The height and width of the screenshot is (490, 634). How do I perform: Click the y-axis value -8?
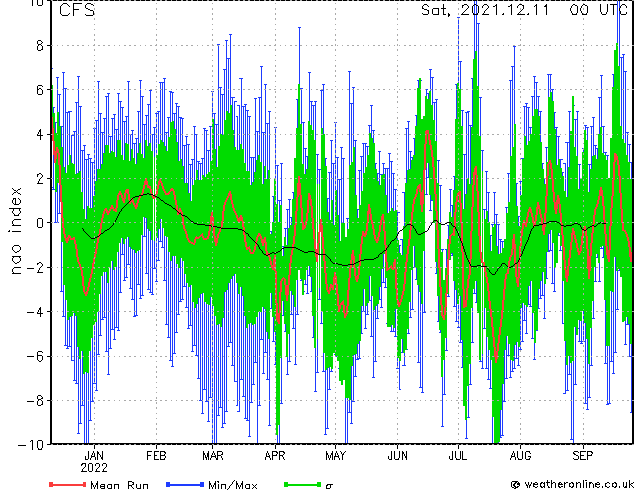pos(35,401)
